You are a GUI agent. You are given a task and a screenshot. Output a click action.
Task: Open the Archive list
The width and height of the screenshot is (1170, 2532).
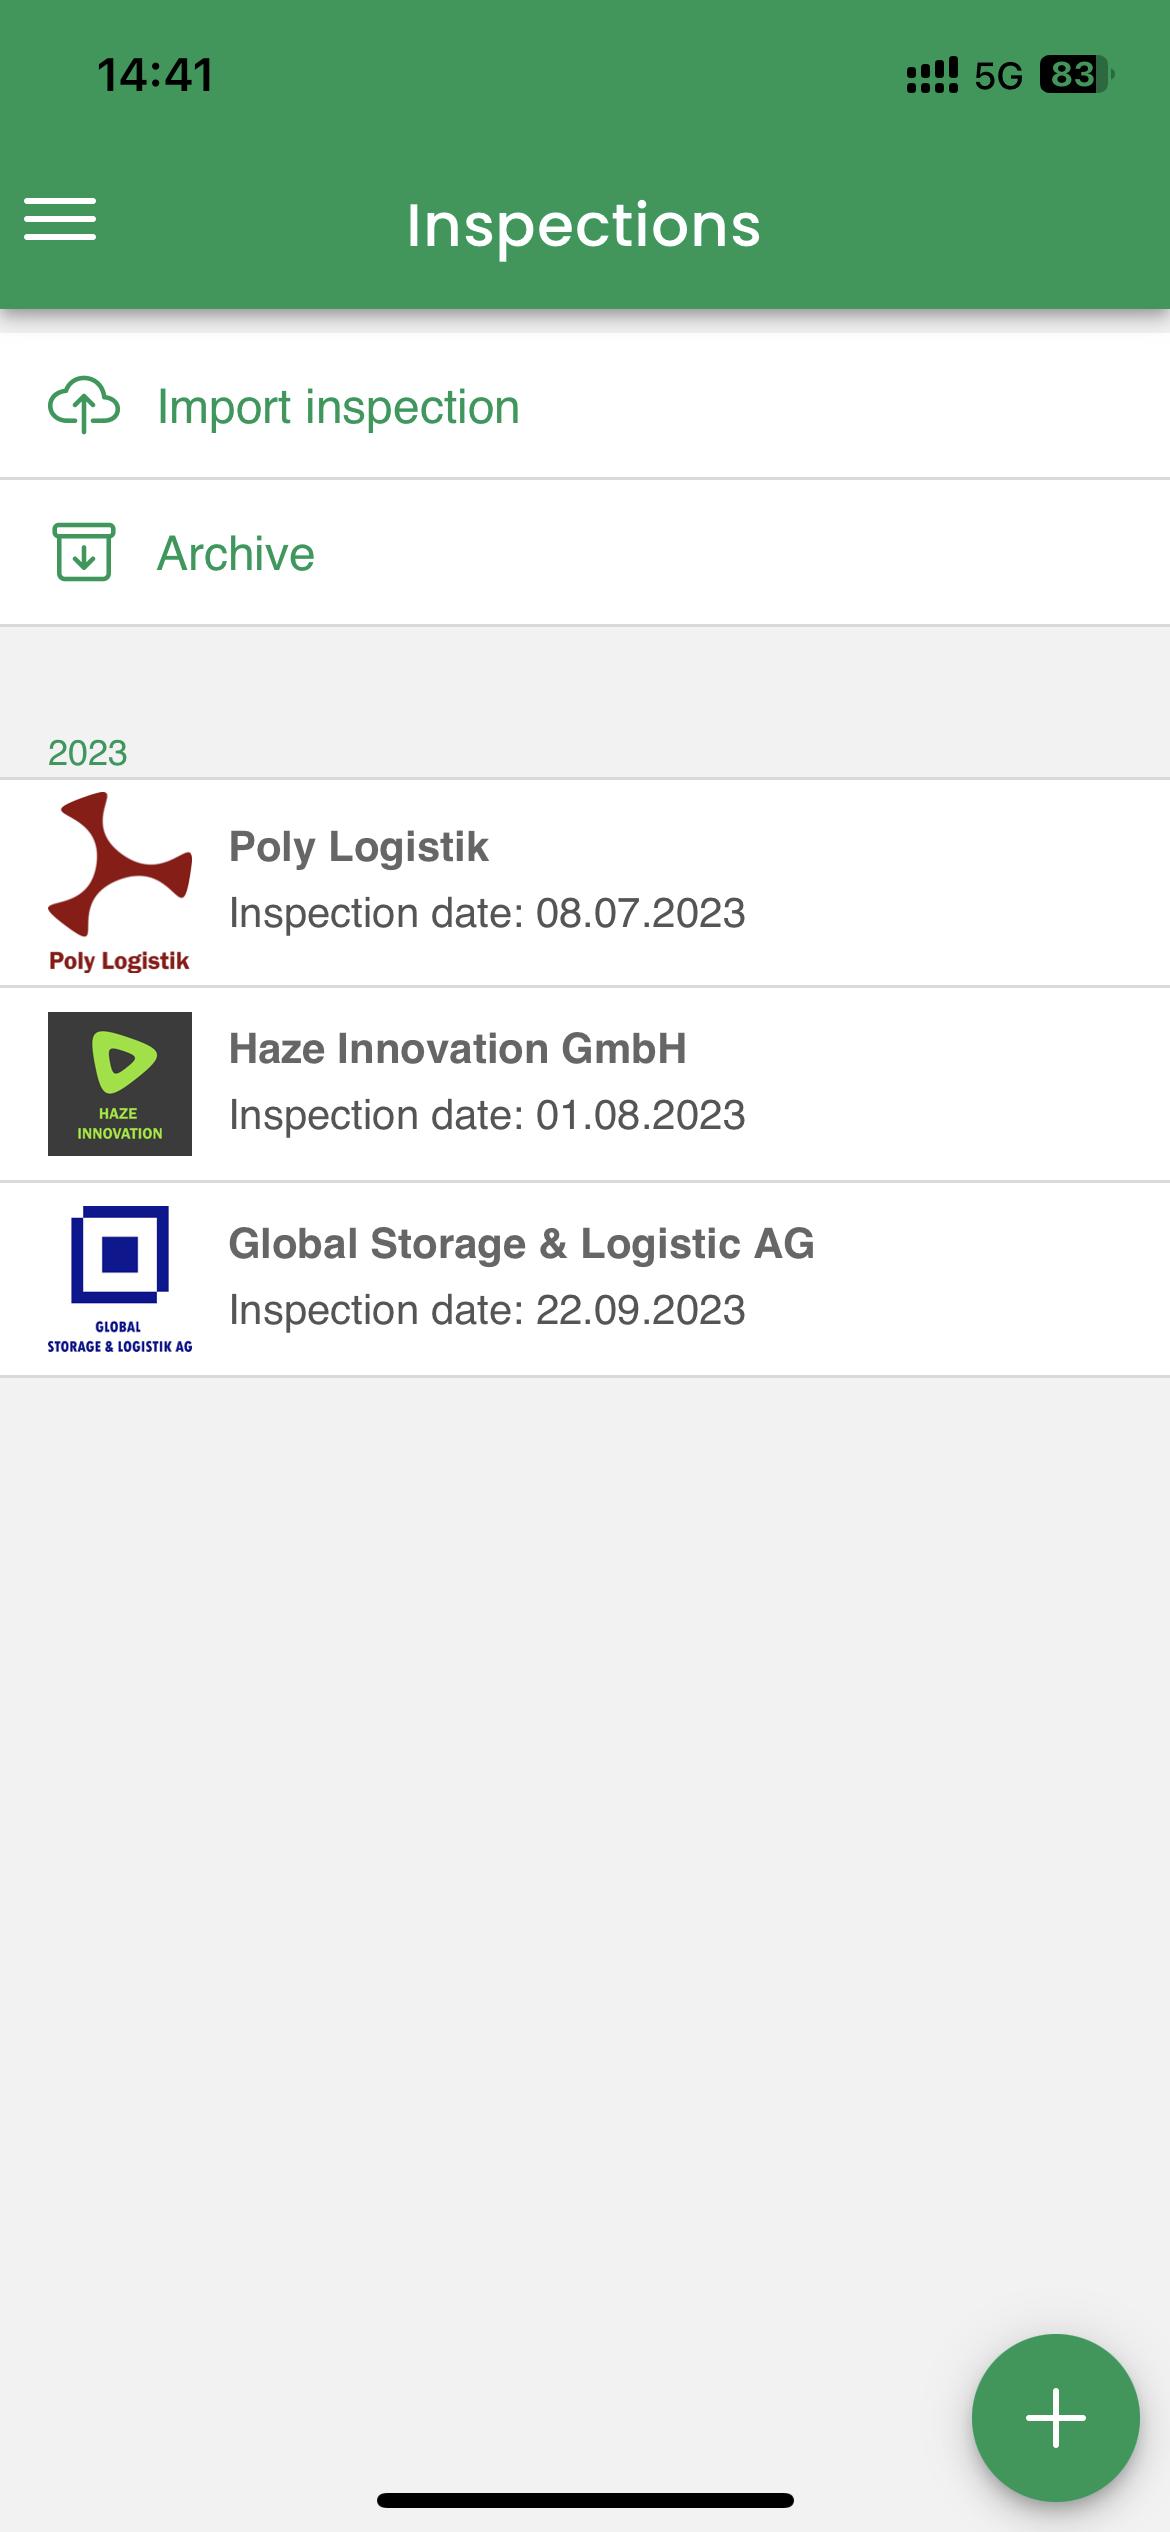tap(585, 553)
